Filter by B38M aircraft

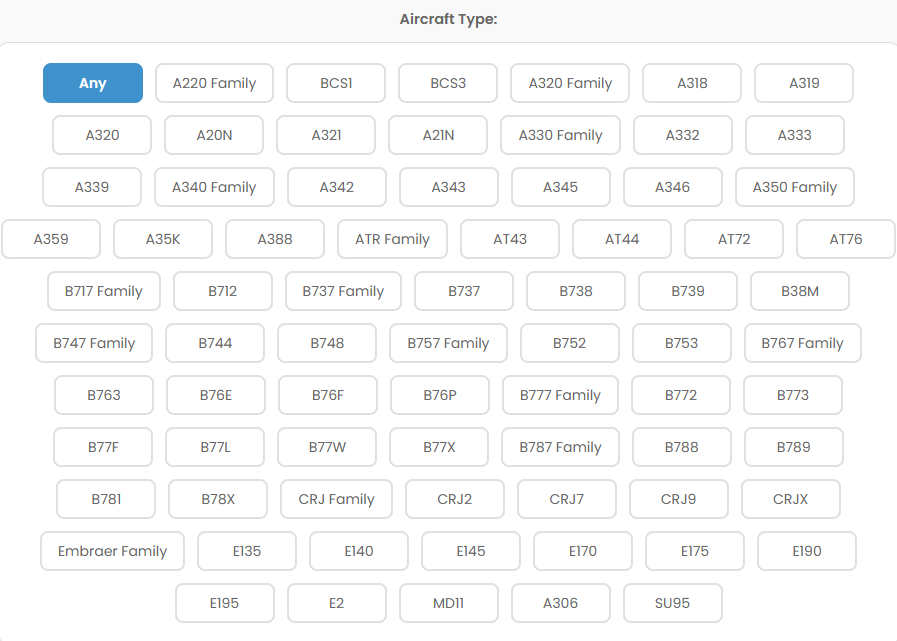point(799,291)
